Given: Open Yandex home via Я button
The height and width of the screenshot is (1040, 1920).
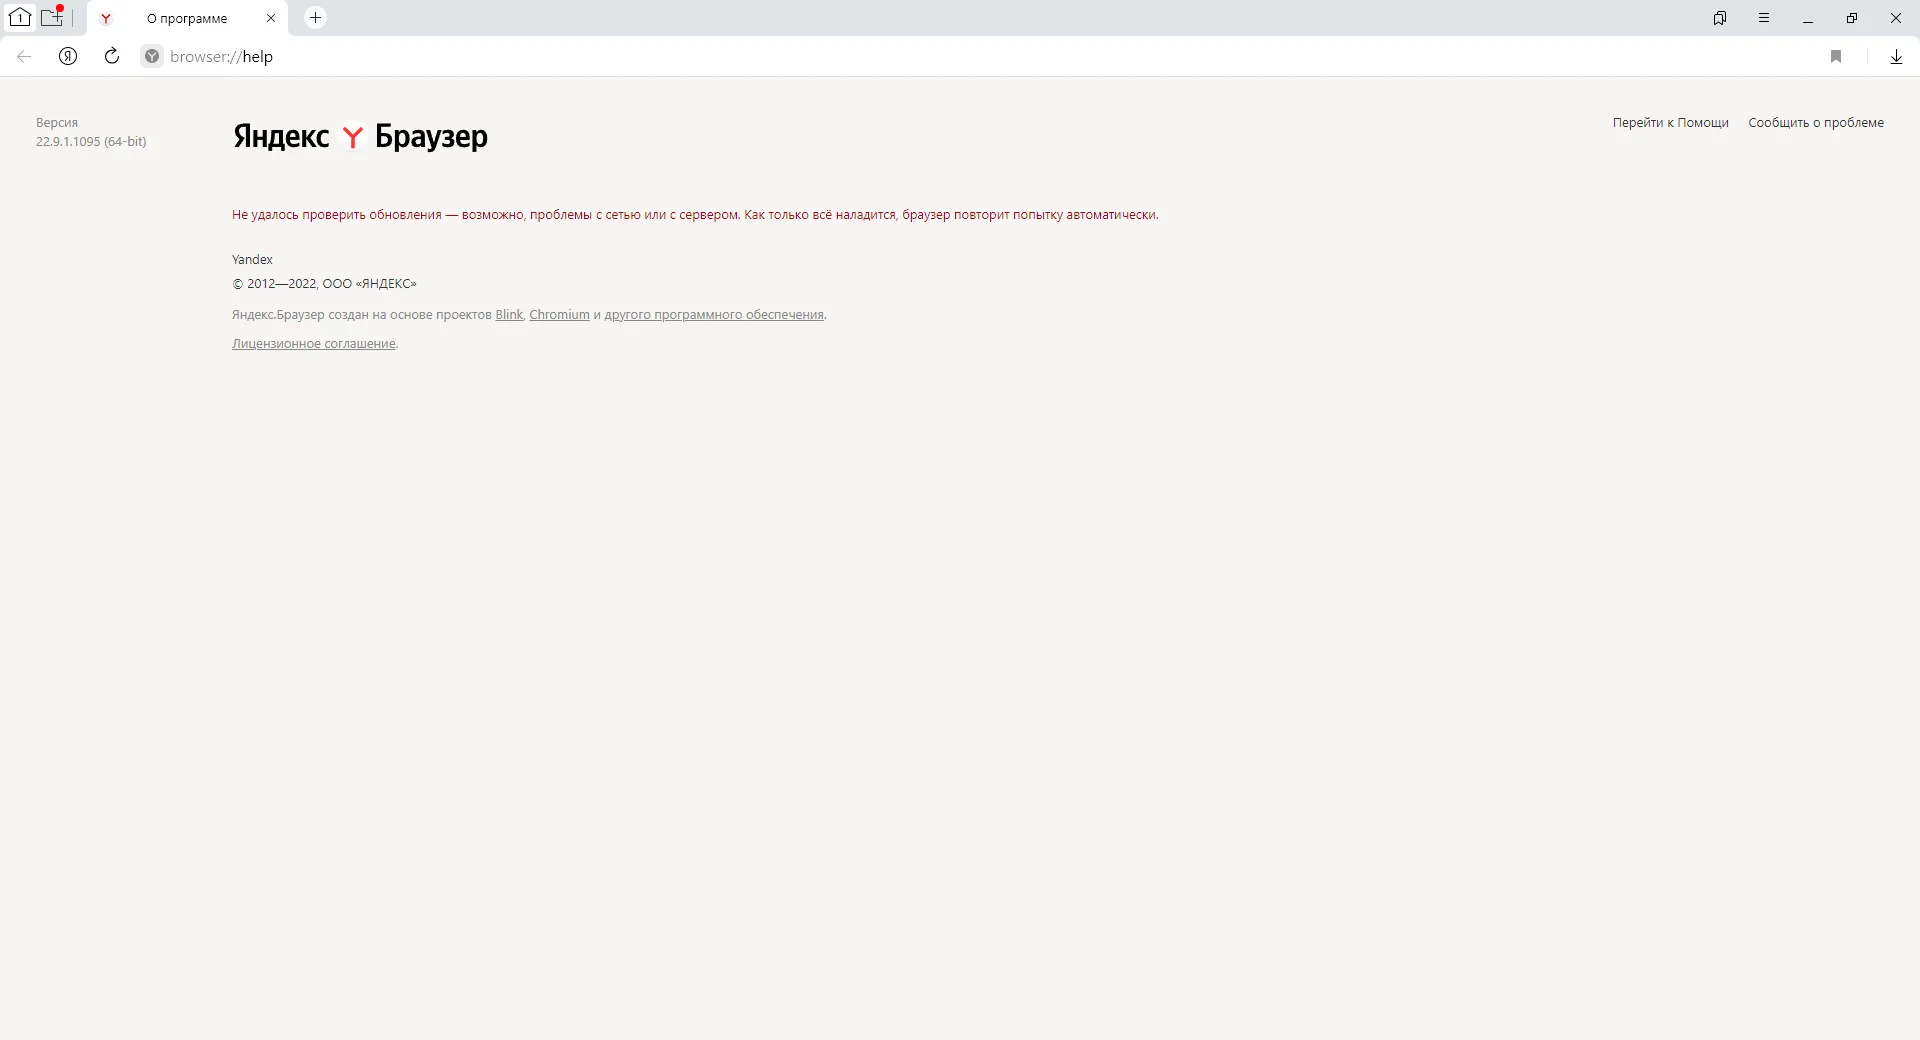Looking at the screenshot, I should (x=68, y=56).
